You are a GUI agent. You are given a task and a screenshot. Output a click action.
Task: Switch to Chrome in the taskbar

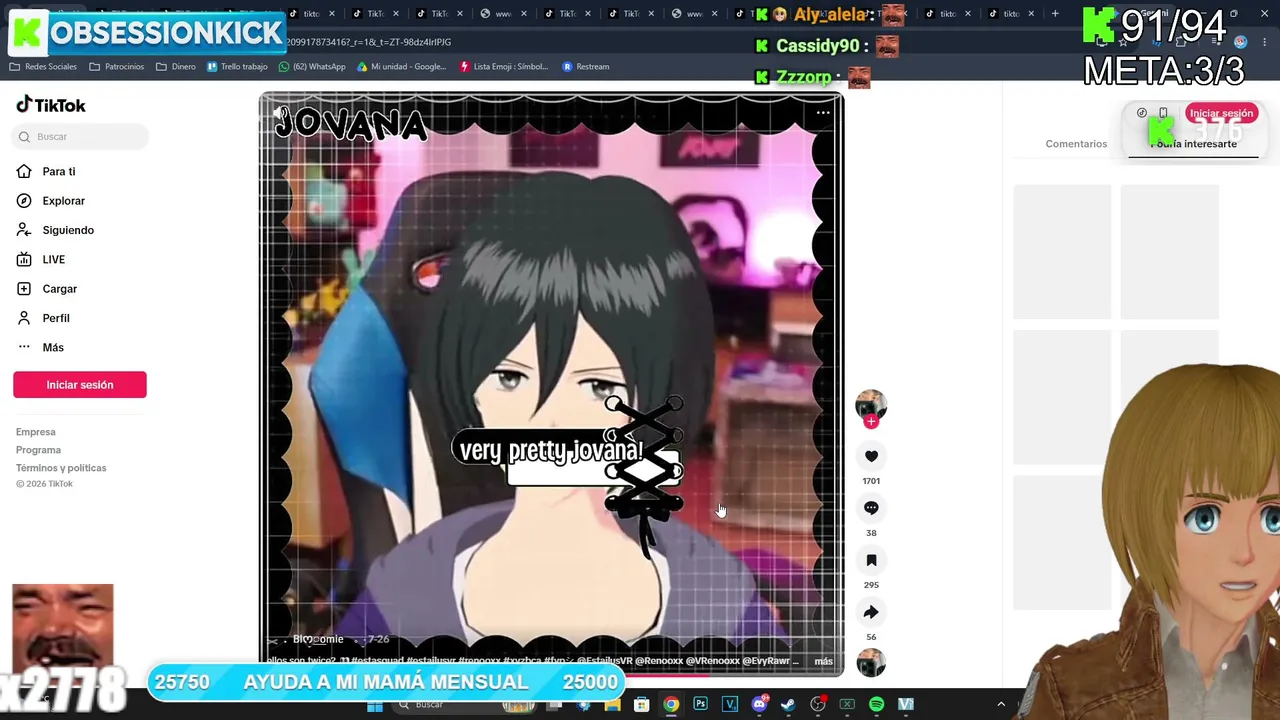(x=671, y=705)
